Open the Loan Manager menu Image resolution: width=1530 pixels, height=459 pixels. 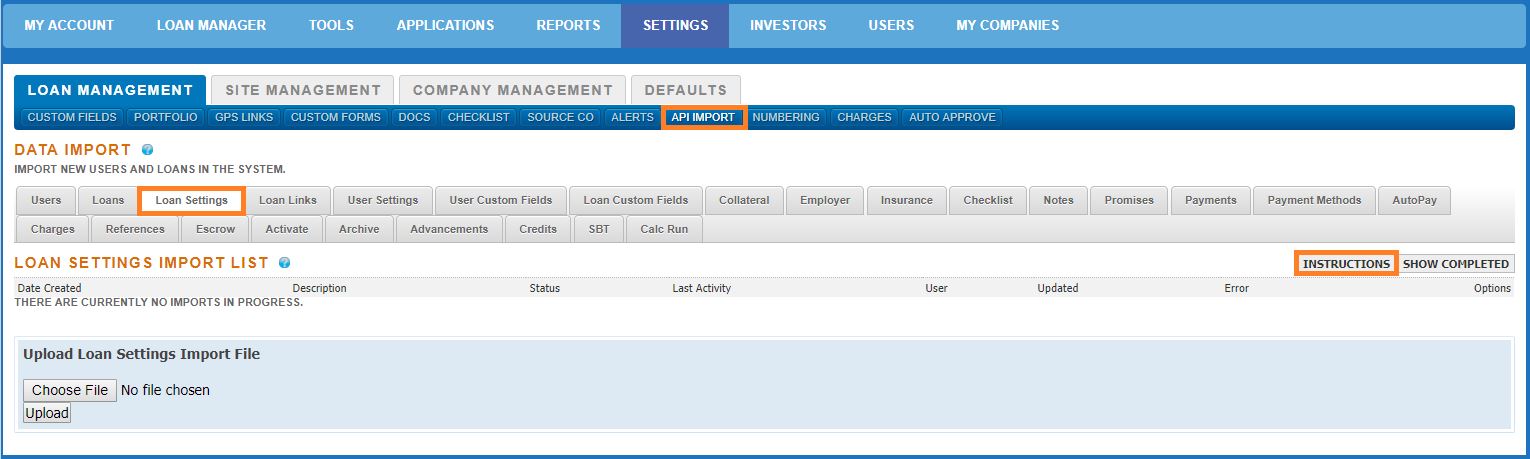pos(211,25)
